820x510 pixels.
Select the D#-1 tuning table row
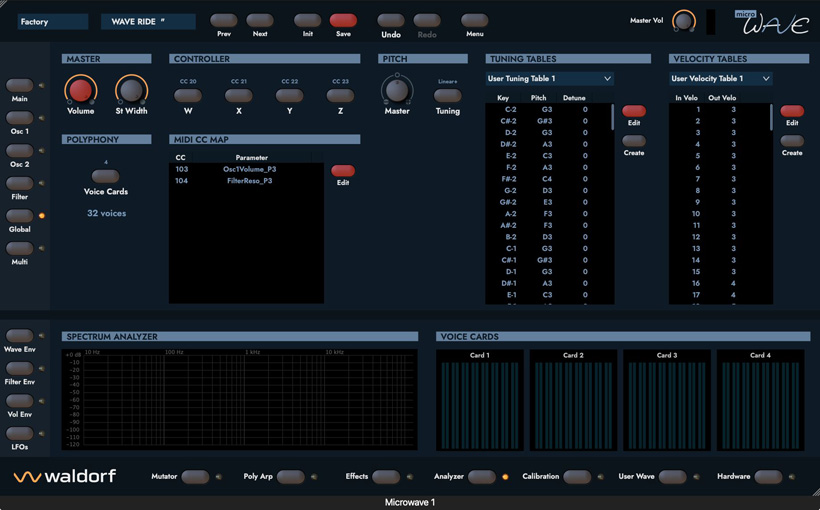click(x=548, y=283)
